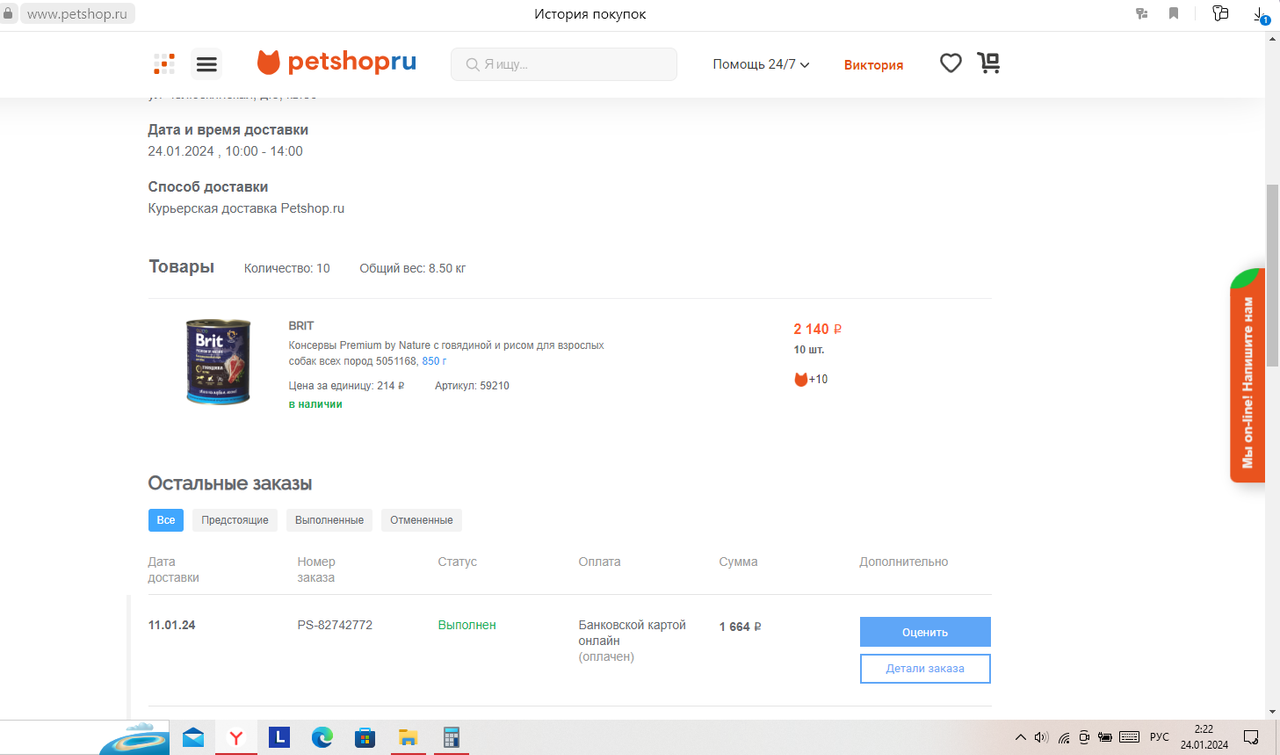Screen dimensions: 1280x755
Task: Open Calculator from the taskbar
Action: pos(451,738)
